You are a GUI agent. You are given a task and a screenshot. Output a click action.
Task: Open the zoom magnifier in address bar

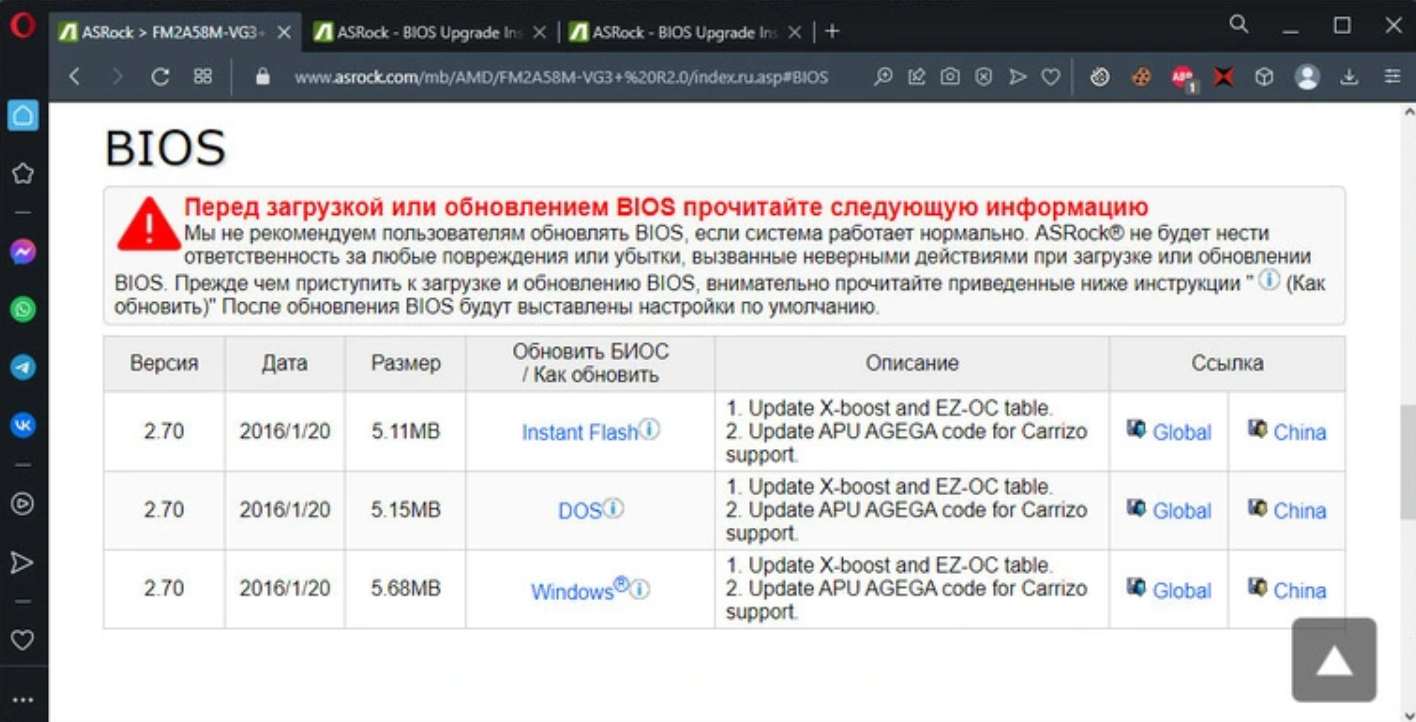[883, 77]
